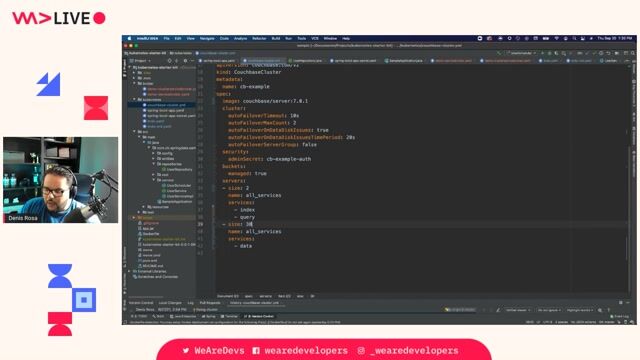This screenshot has height=360, width=640.
Task: Open the VCS menu
Action: (315, 38)
